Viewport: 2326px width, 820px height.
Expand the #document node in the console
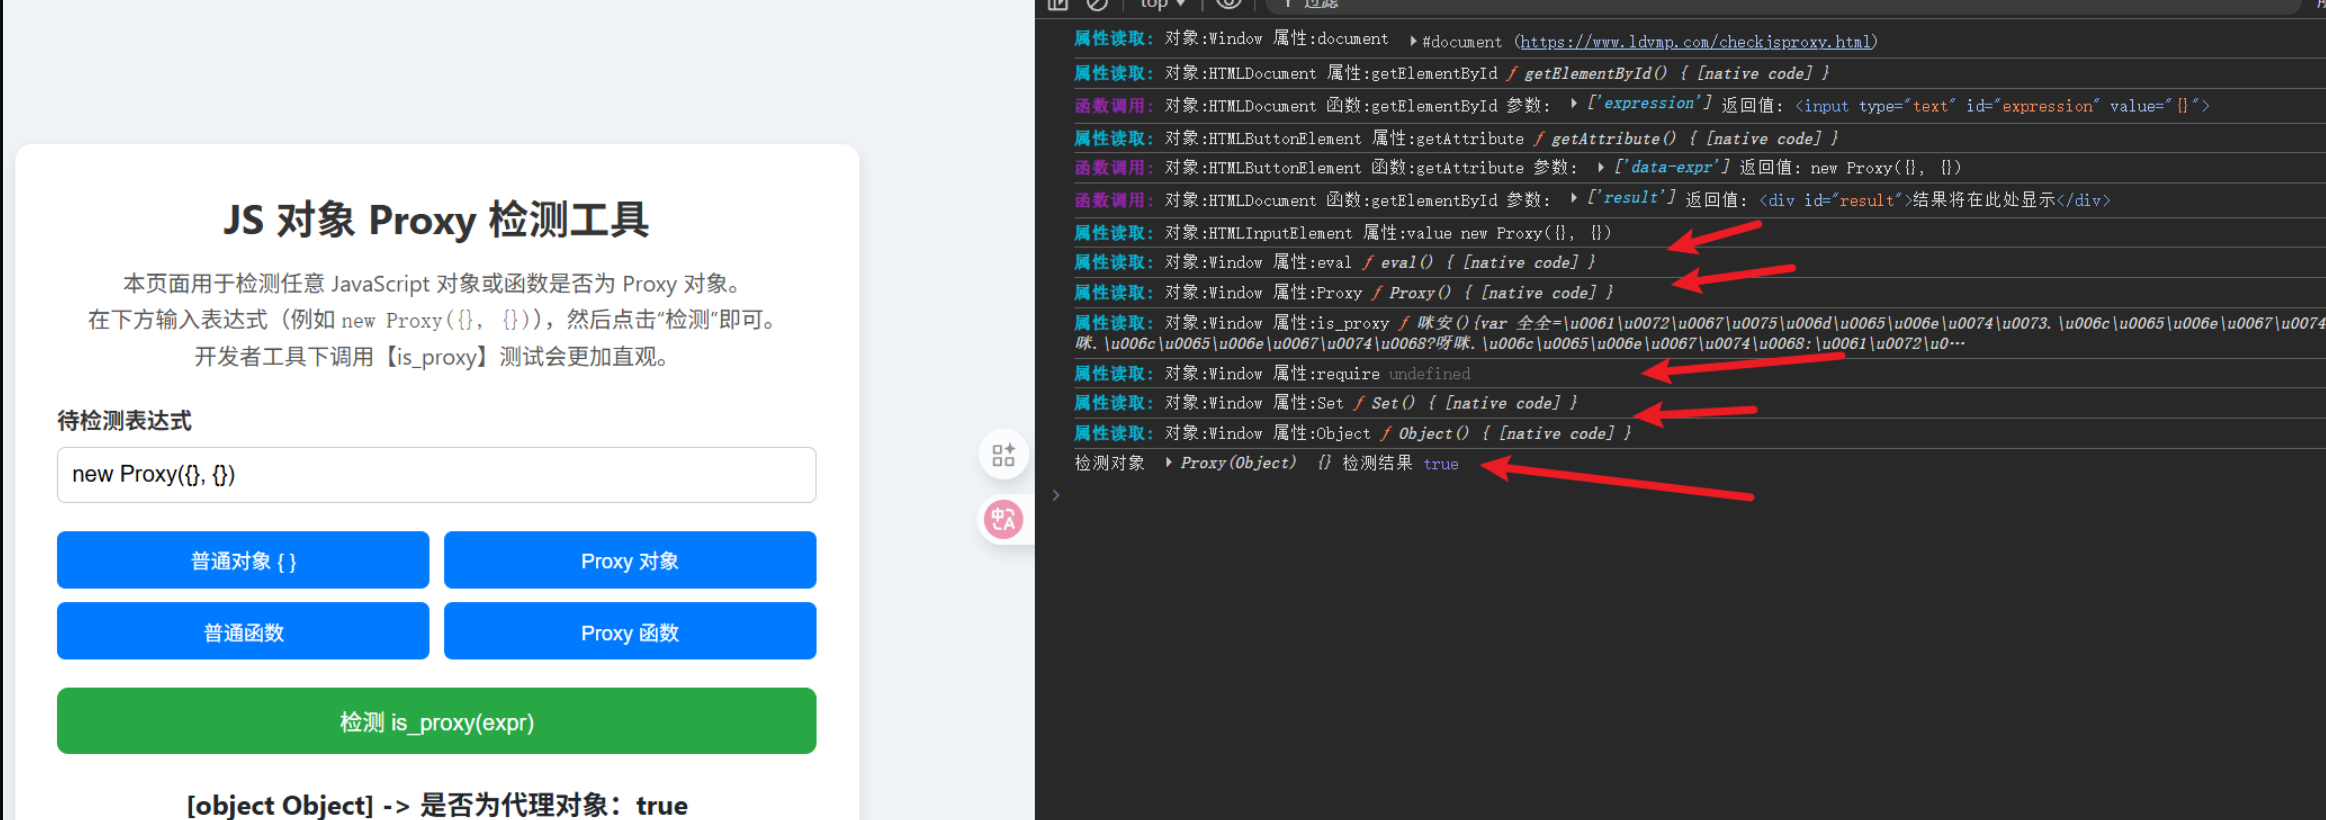pos(1413,41)
